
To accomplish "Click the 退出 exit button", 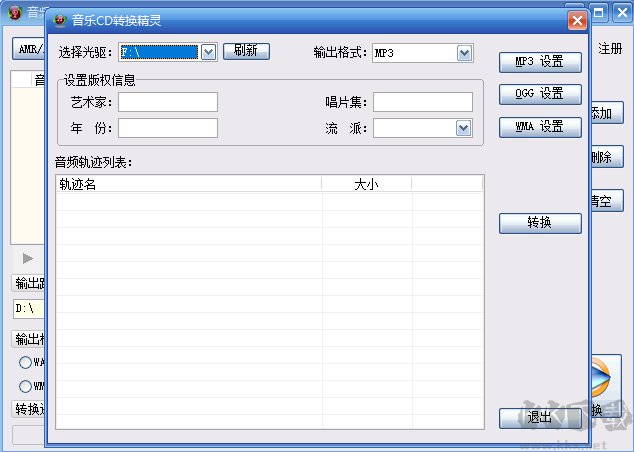I will coord(540,418).
